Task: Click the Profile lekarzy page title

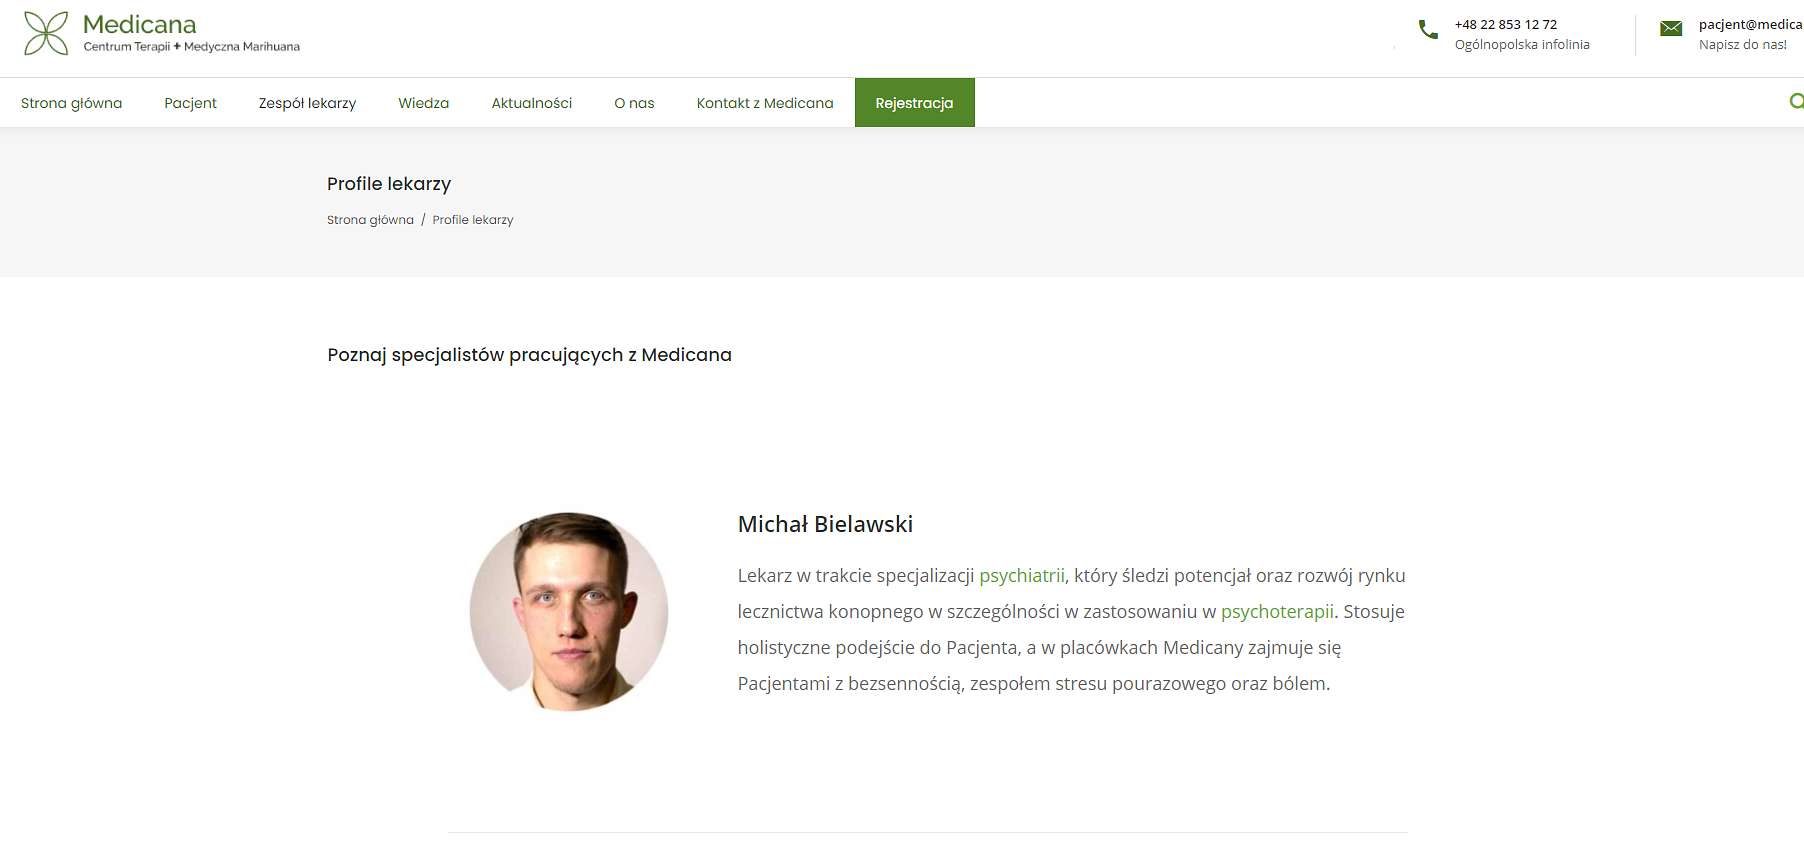Action: [x=389, y=184]
